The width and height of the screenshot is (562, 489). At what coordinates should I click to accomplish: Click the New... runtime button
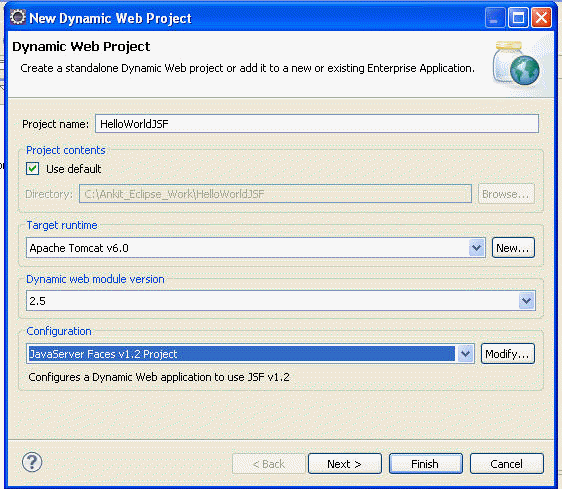click(513, 248)
